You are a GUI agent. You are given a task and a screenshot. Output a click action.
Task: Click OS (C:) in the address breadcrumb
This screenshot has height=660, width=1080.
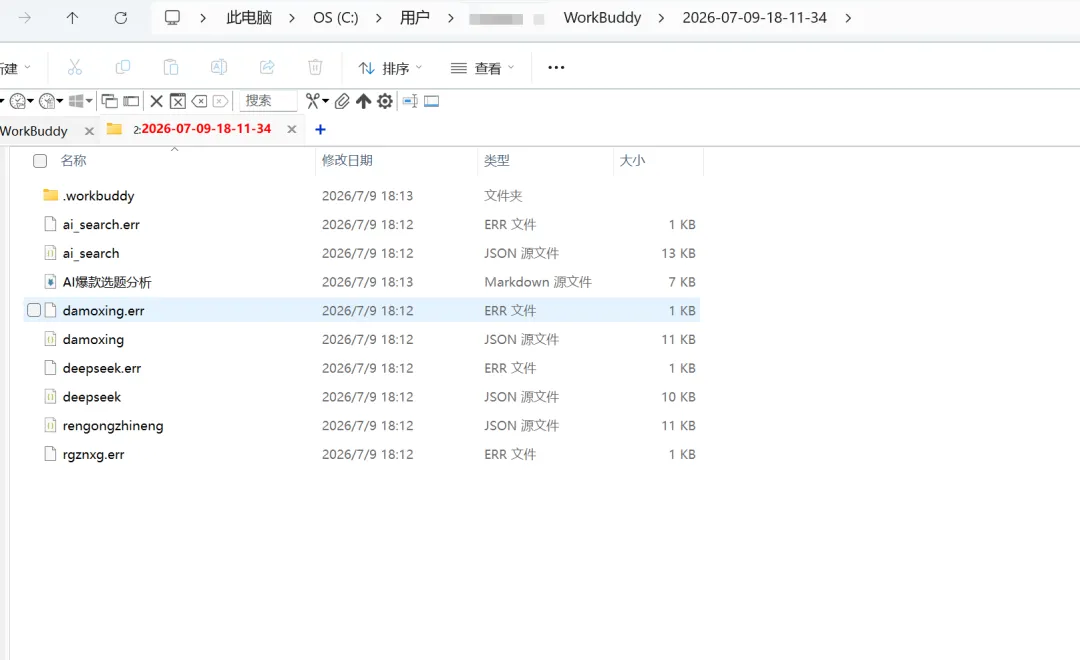(335, 18)
